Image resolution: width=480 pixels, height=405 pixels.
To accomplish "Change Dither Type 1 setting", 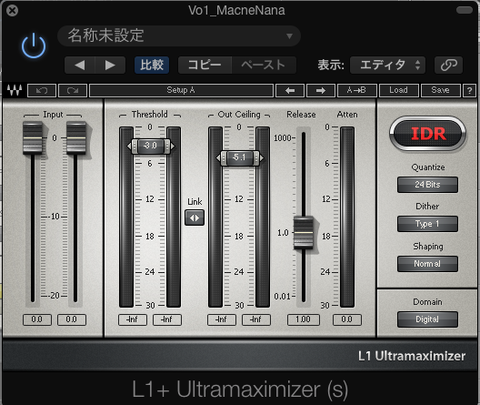I will 427,224.
